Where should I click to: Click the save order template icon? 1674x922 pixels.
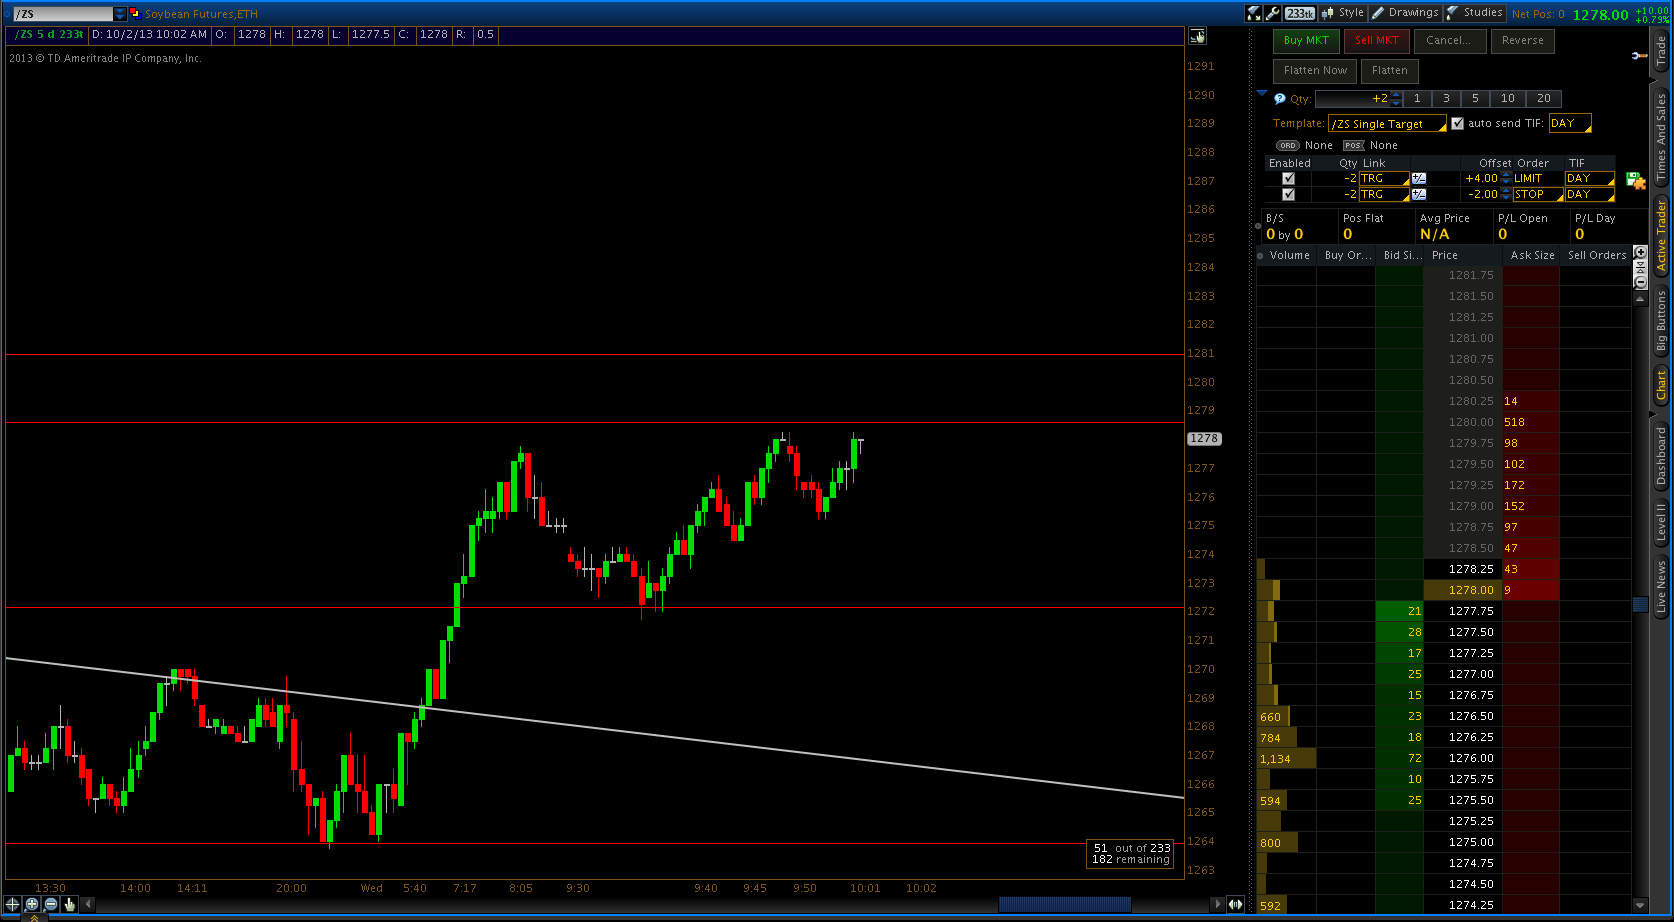1636,181
